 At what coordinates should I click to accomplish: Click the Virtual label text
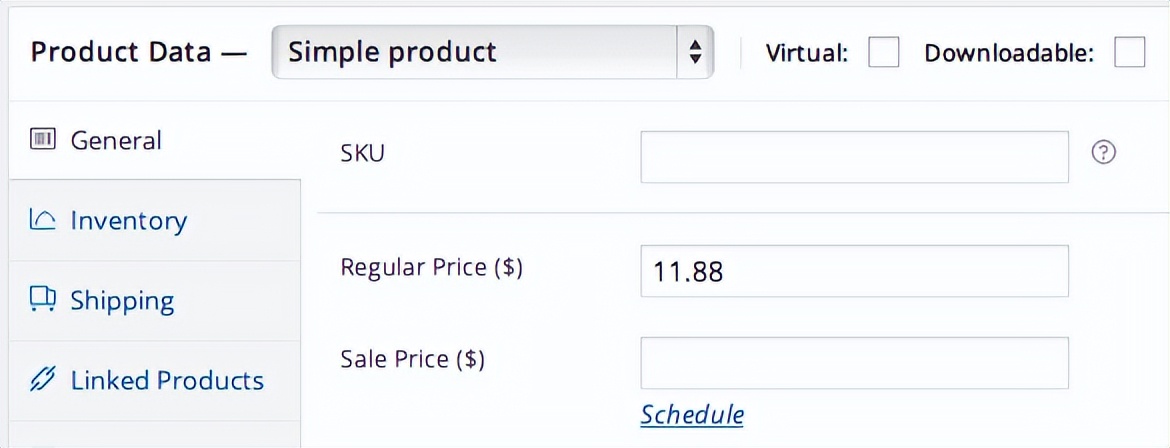click(x=807, y=53)
